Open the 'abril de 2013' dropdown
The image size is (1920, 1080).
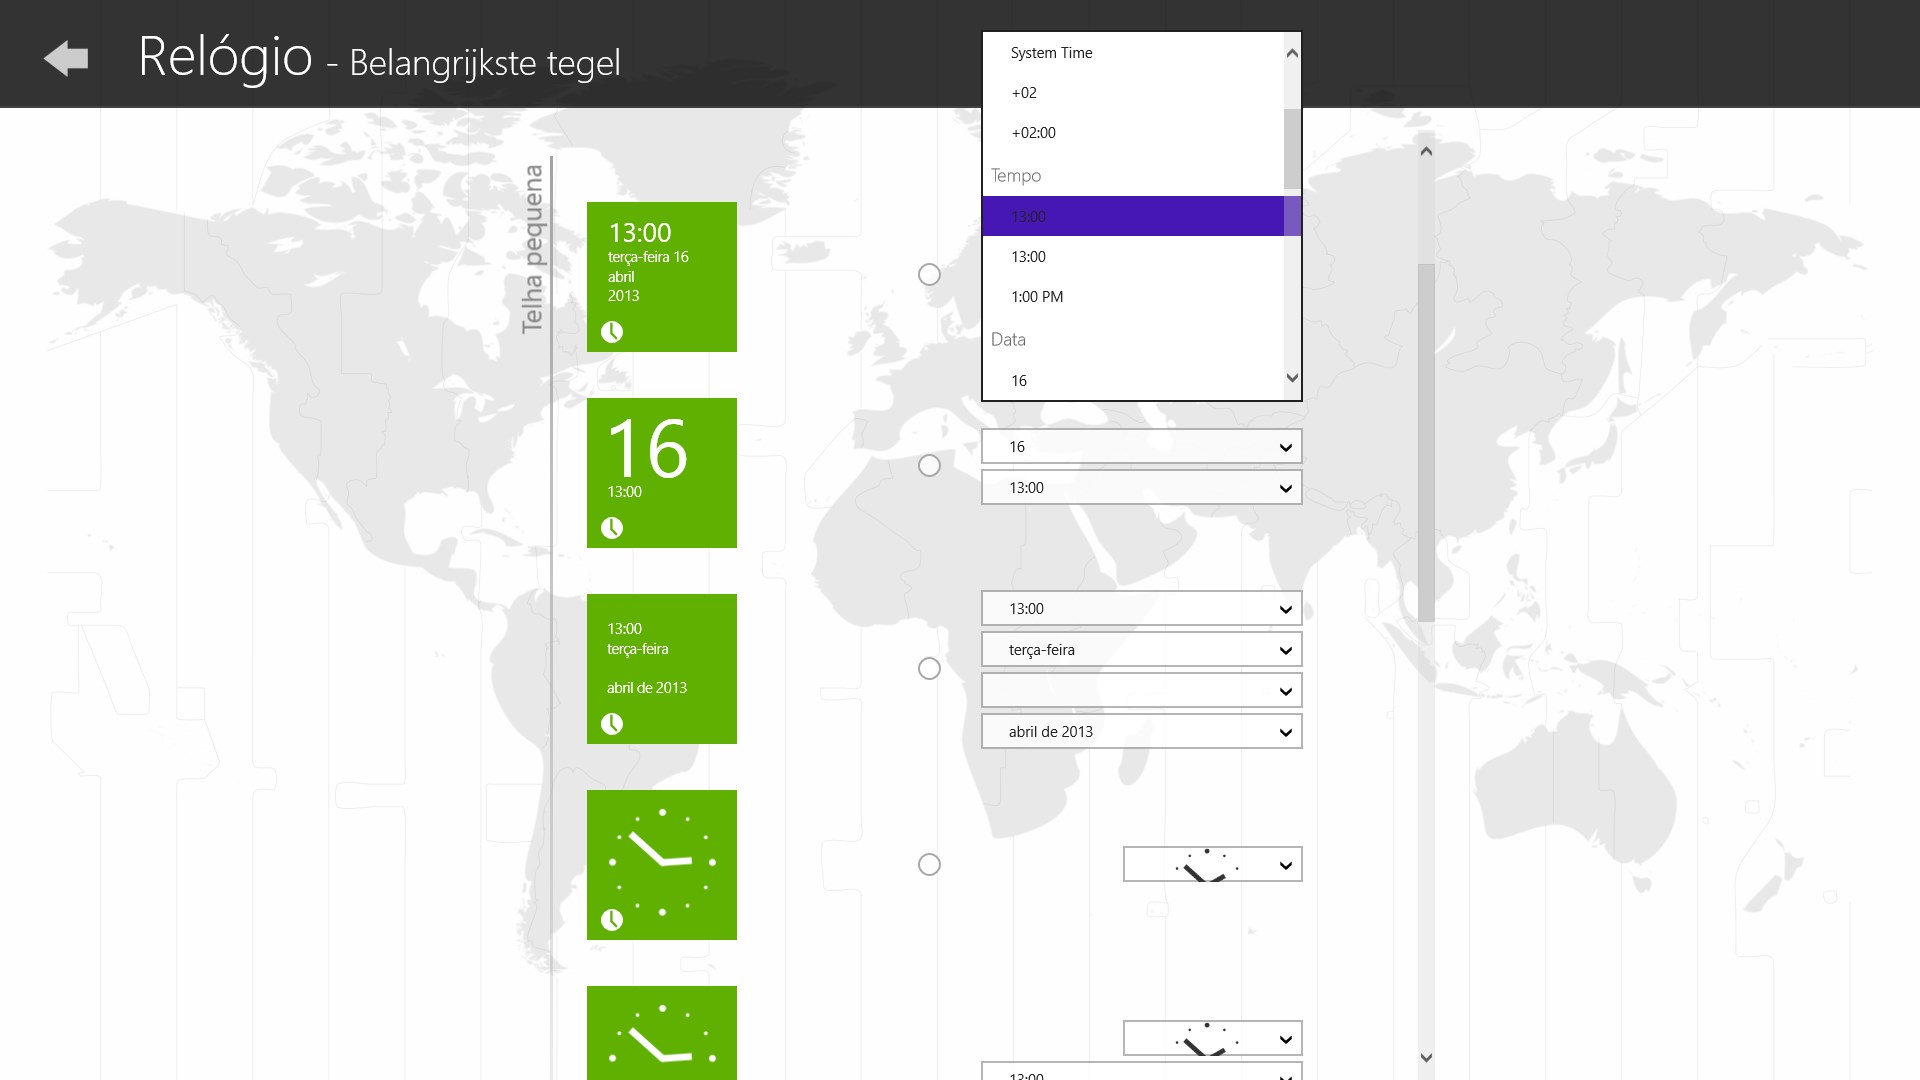1141,732
